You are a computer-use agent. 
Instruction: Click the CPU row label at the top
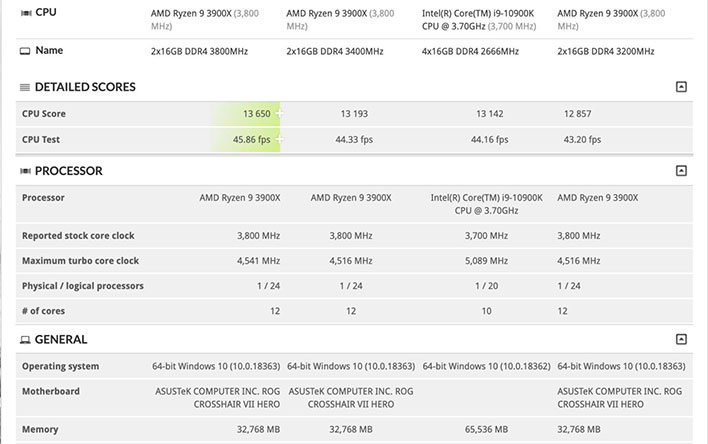(46, 12)
